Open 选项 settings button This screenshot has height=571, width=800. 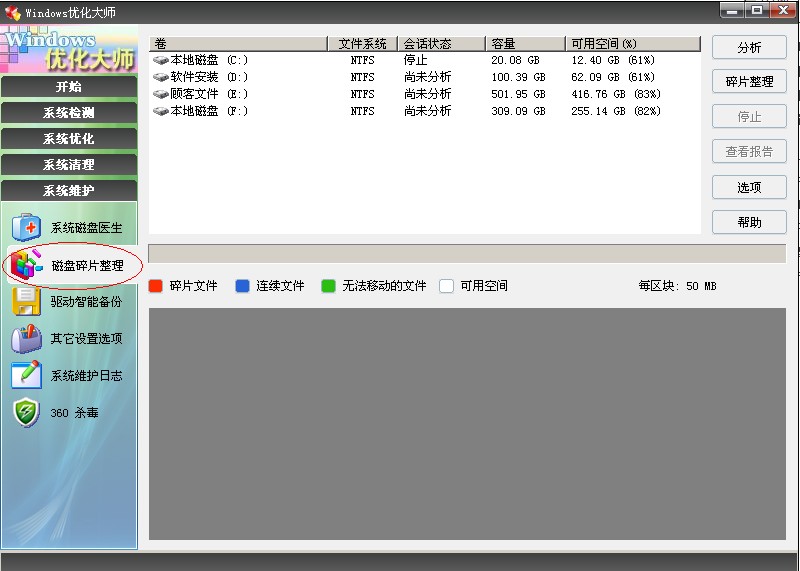[x=749, y=187]
